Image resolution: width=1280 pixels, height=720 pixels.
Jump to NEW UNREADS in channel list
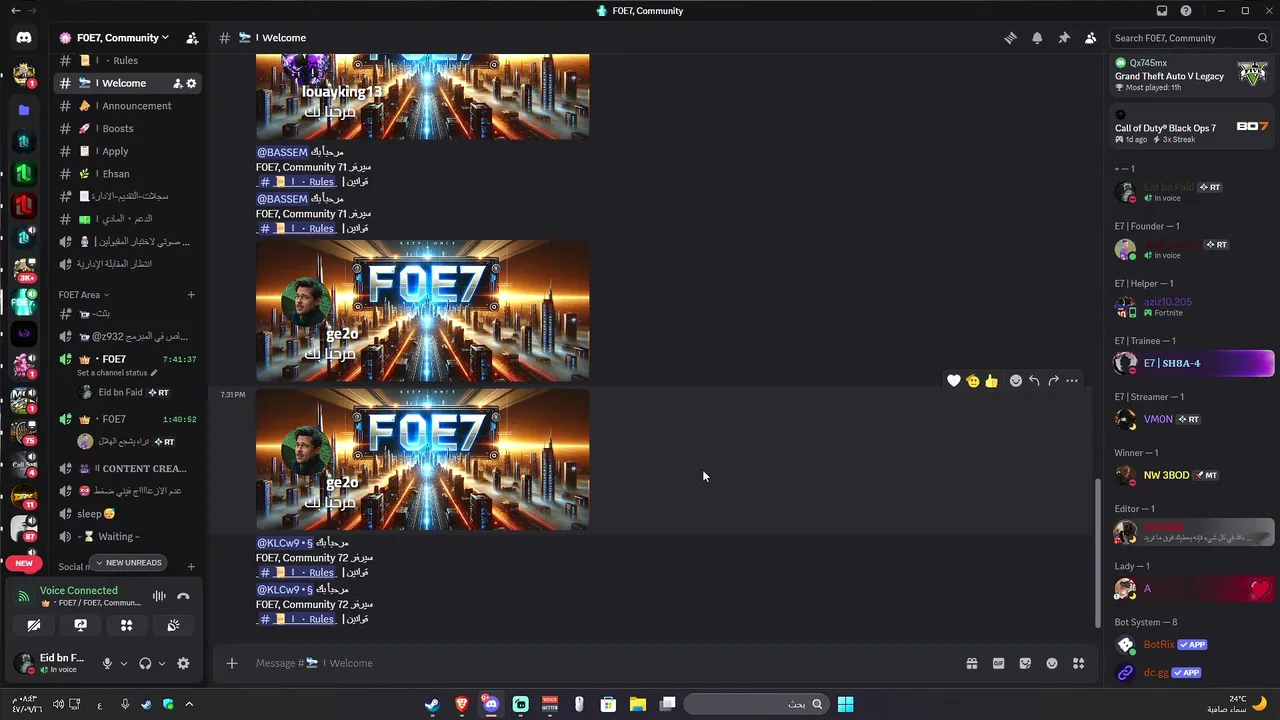pyautogui.click(x=127, y=563)
